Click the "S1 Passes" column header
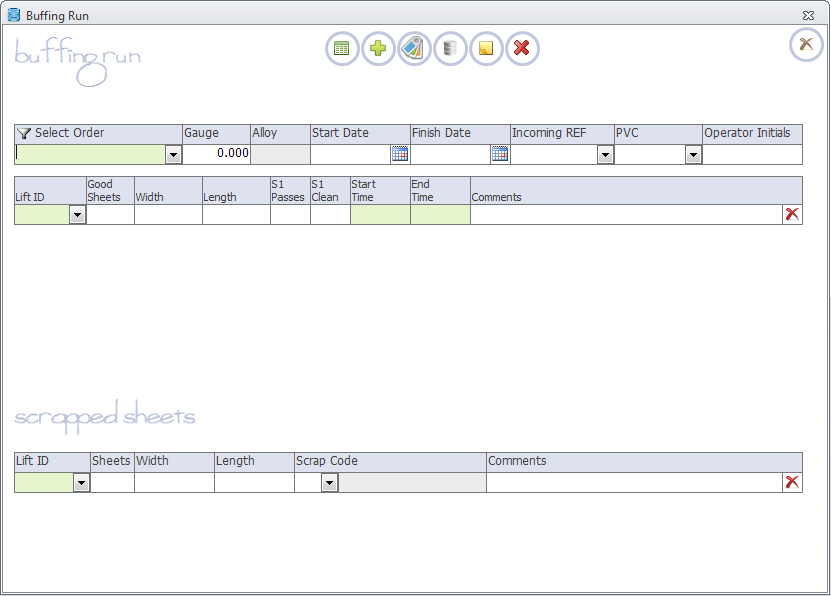 click(288, 191)
